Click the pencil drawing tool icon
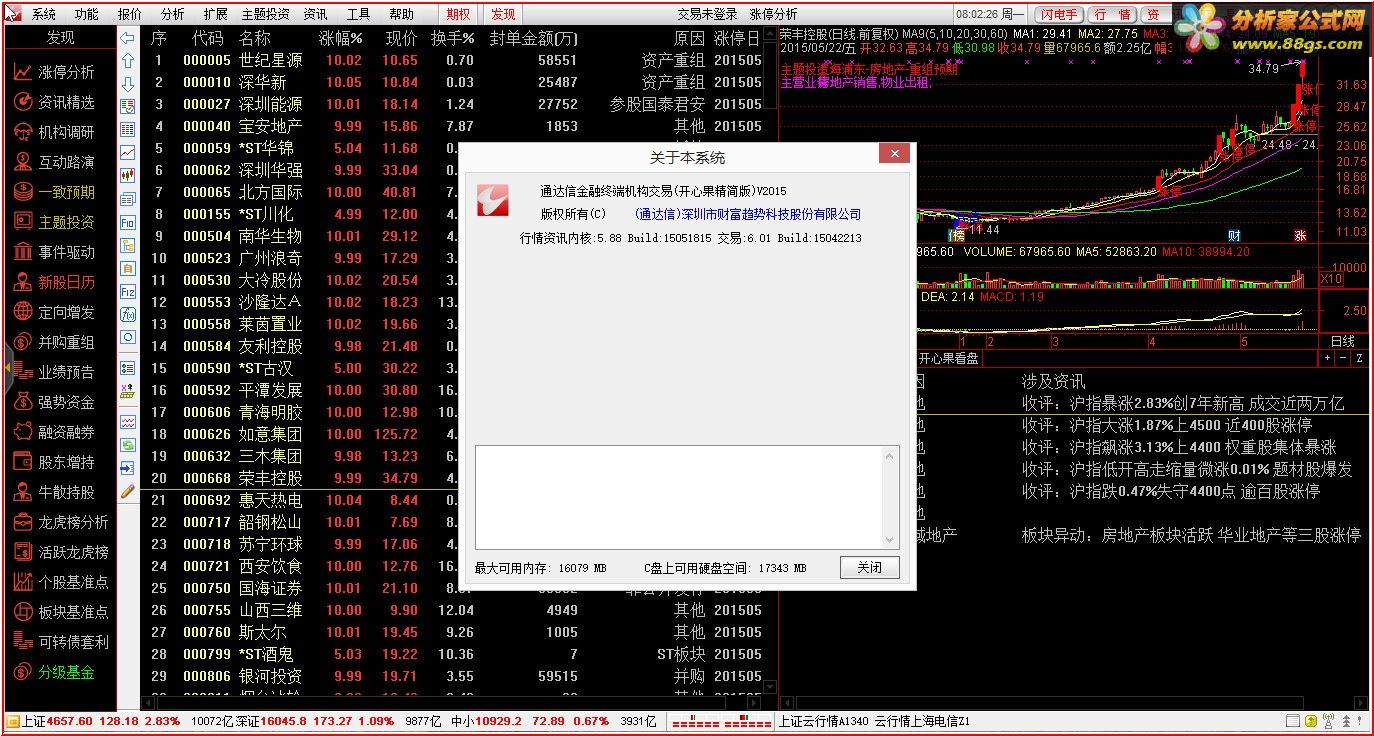 (x=127, y=491)
